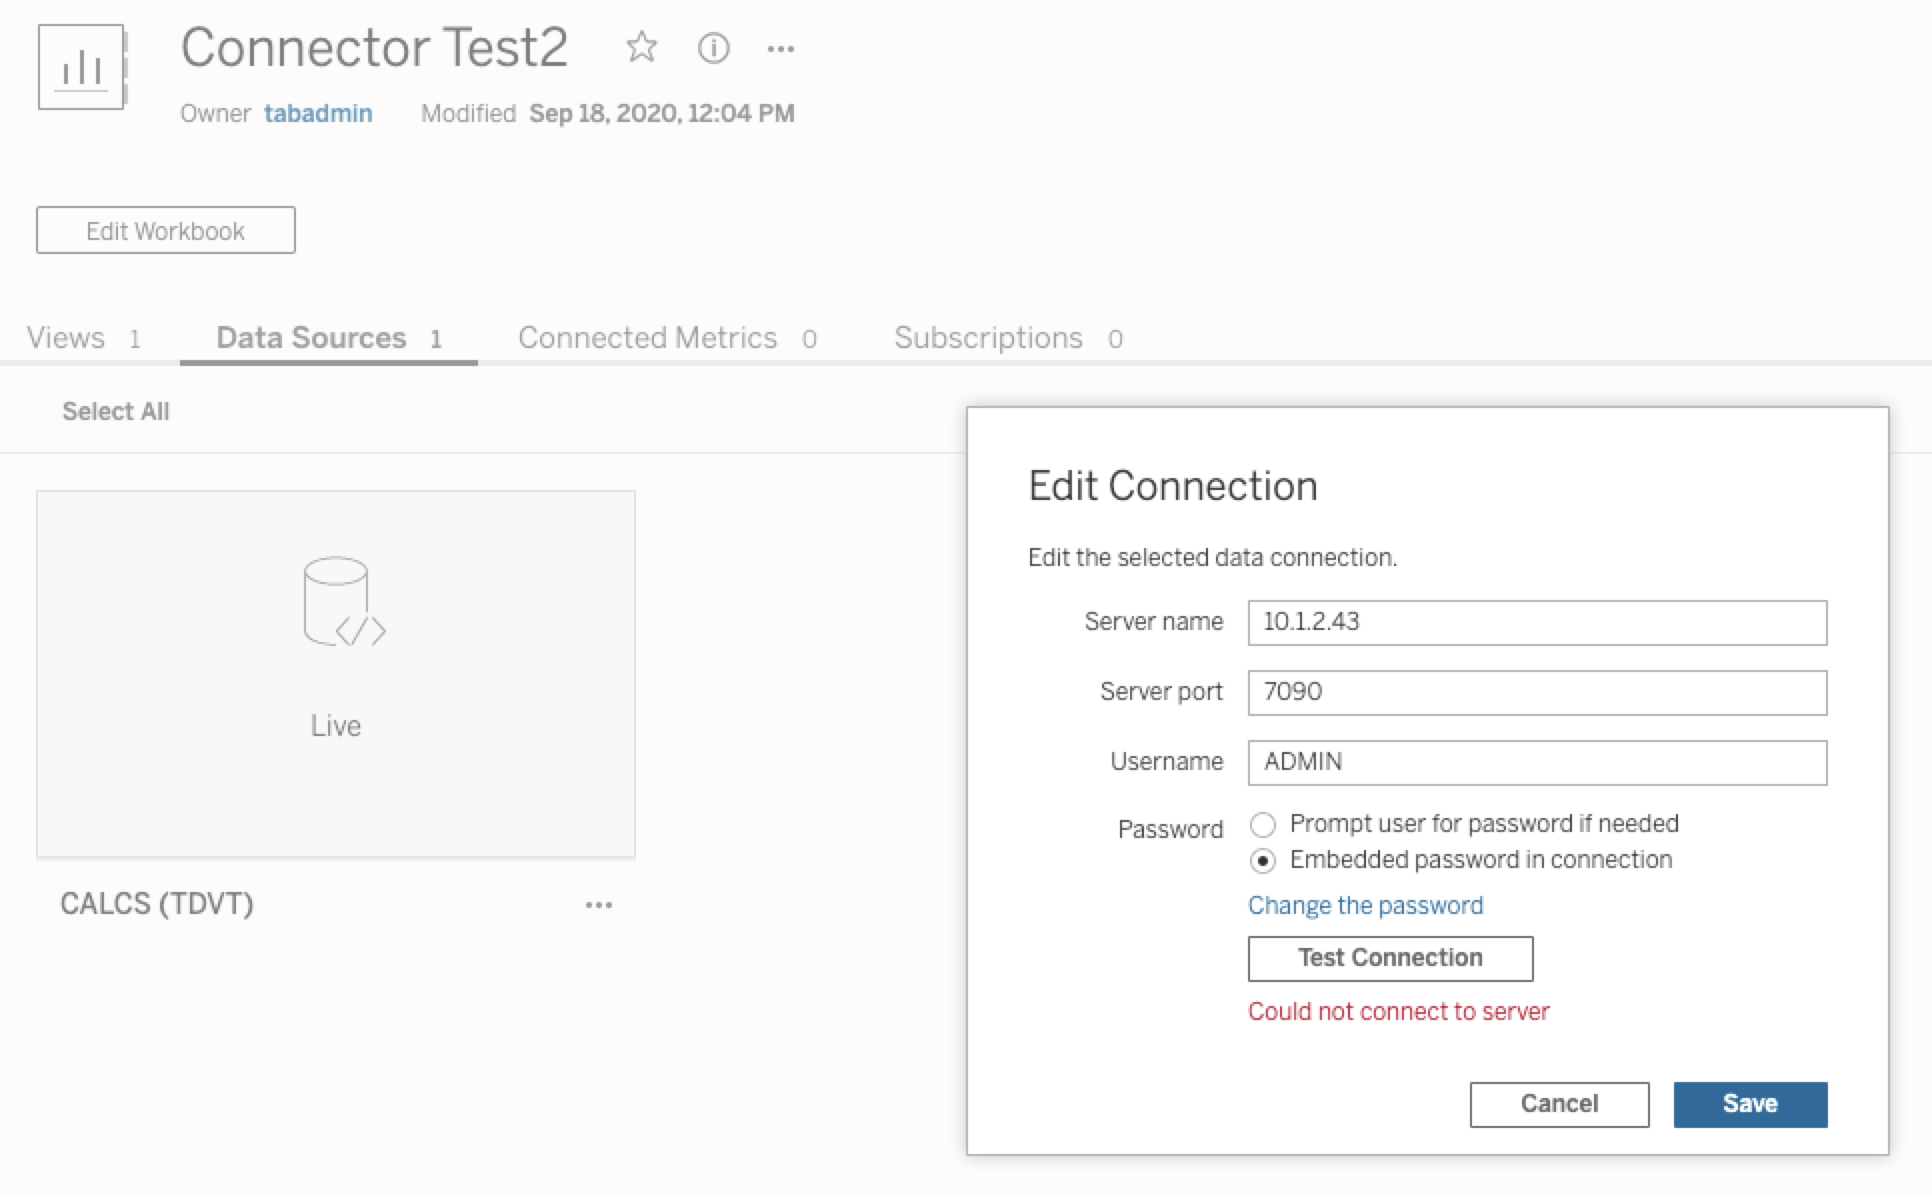Viewport: 1932px width, 1196px height.
Task: Open the Change the password link
Action: [1365, 905]
